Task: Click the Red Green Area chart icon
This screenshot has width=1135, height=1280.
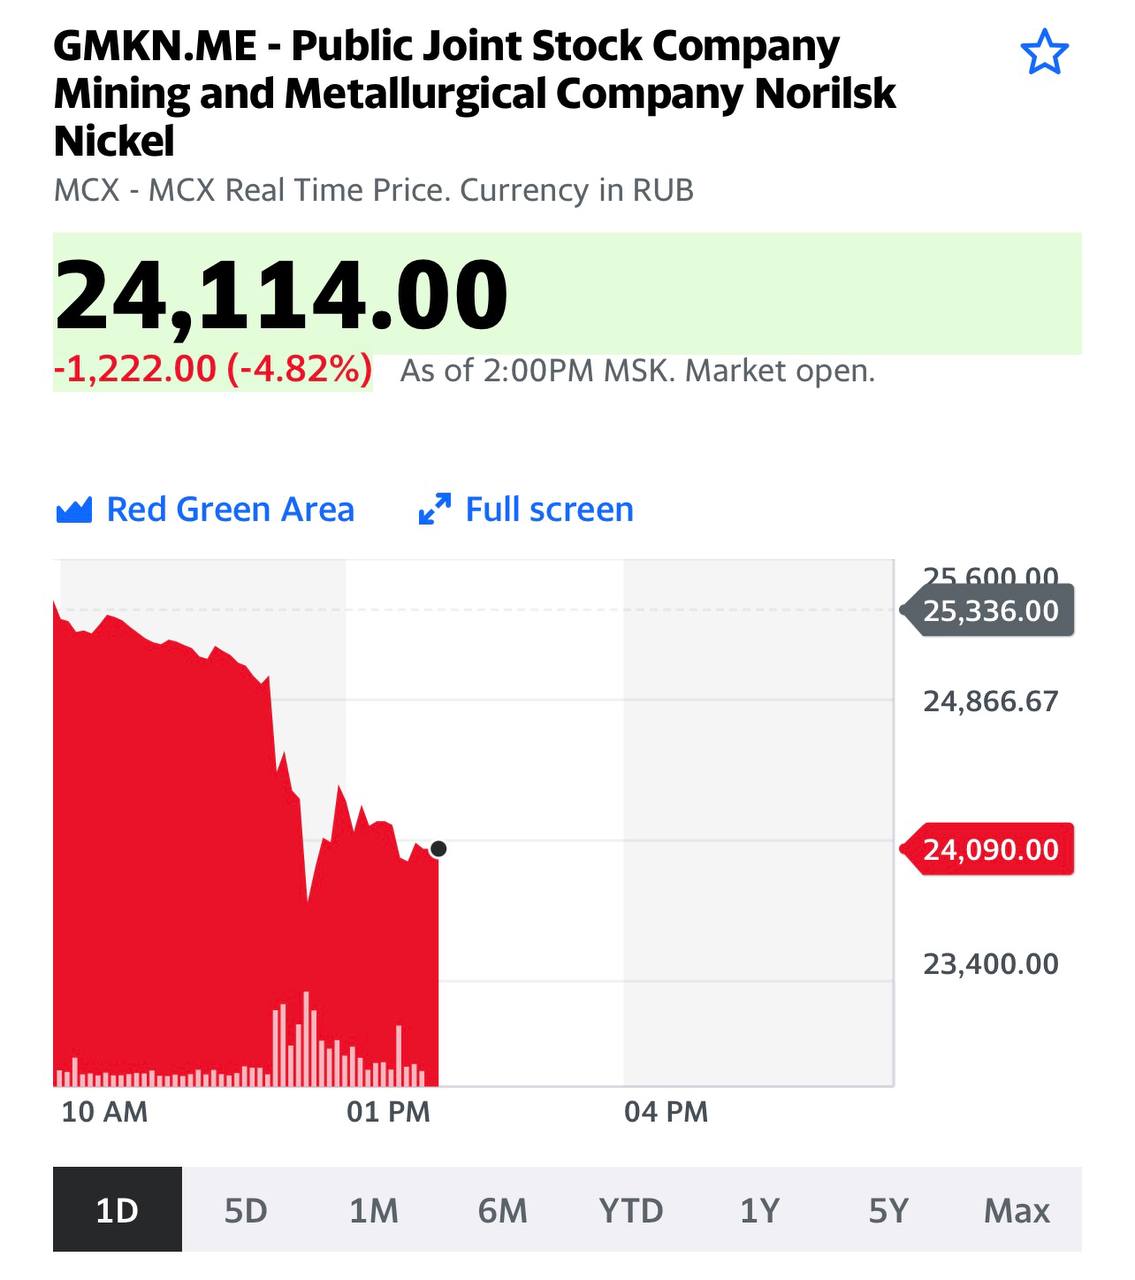Action: pyautogui.click(x=74, y=510)
